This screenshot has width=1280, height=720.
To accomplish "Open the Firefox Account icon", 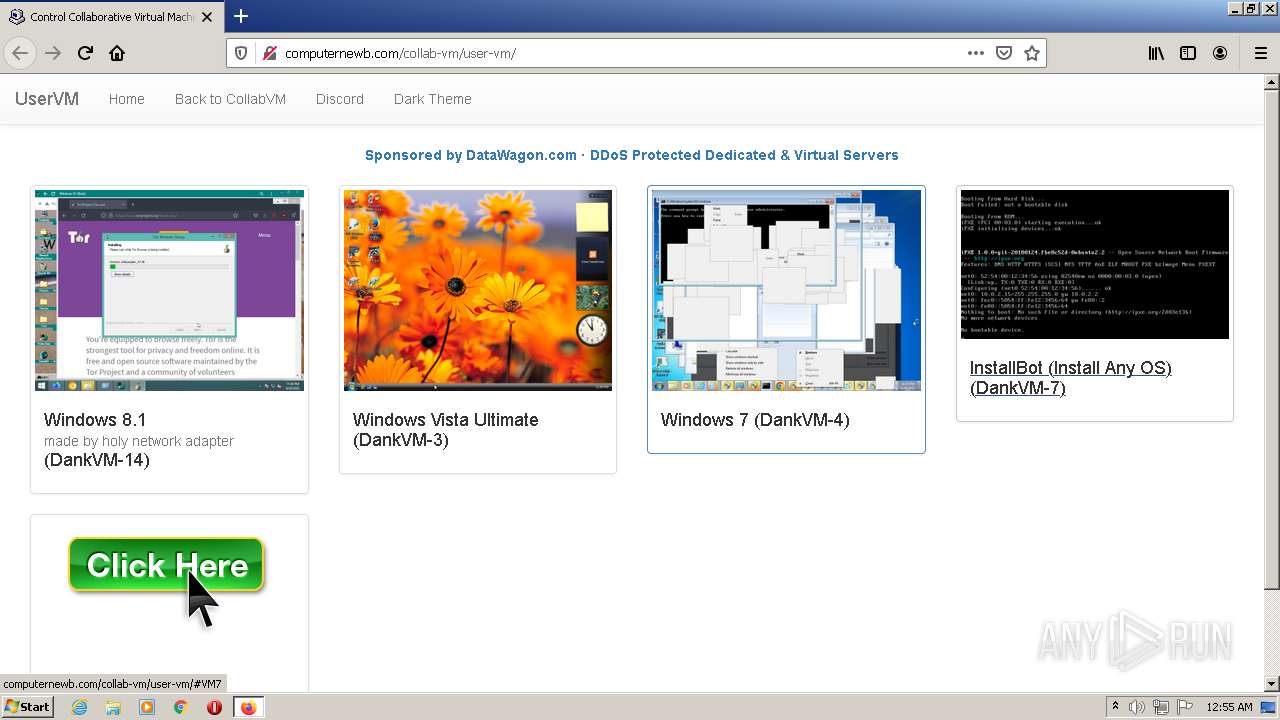I will (x=1220, y=53).
